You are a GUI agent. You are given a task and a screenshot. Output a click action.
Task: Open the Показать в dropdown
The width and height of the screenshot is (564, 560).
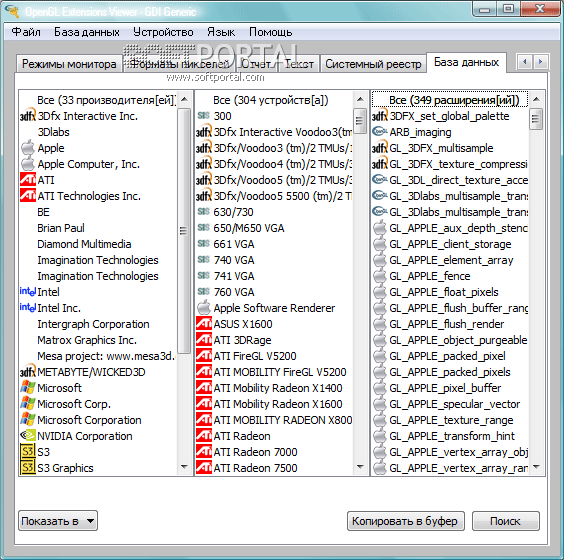point(58,521)
